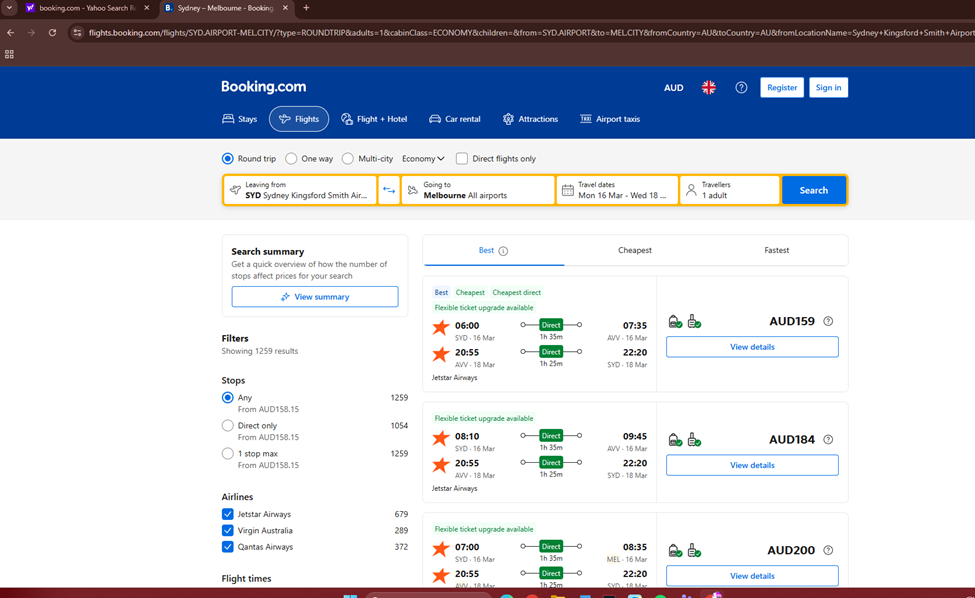
Task: Open Chrome apps grid icon in bookmarks bar
Action: pyautogui.click(x=9, y=55)
